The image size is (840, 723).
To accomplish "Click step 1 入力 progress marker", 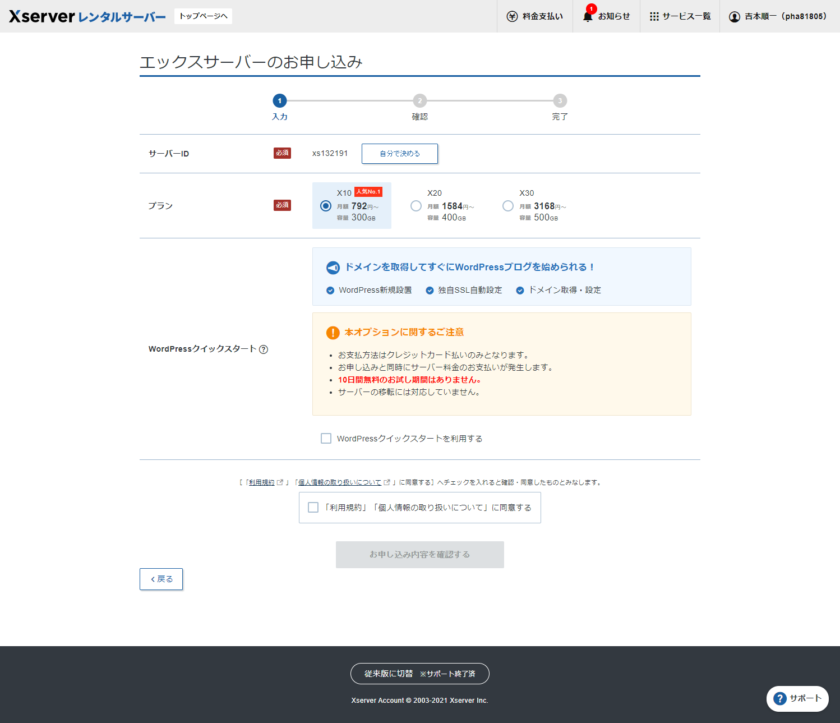I will (x=280, y=101).
